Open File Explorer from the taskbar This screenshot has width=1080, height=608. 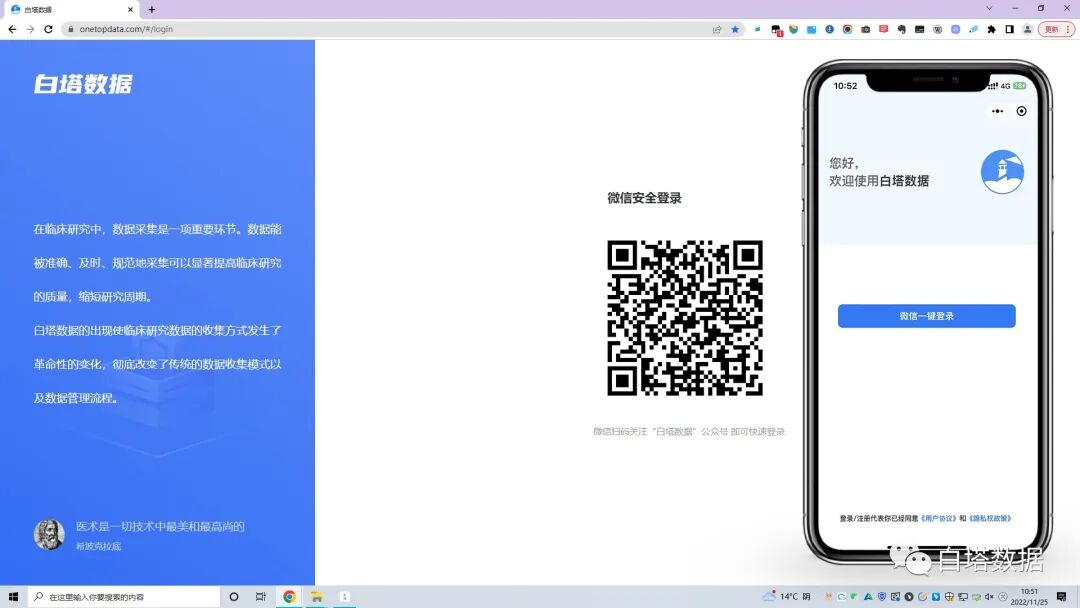[317, 597]
